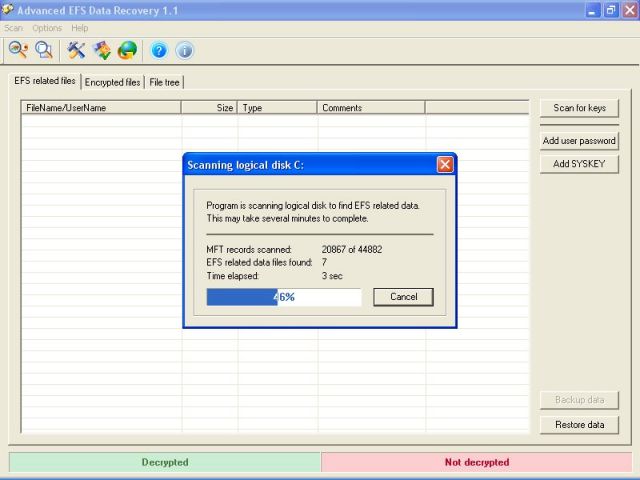Click the blue info About icon
Viewport: 640px width, 480px height.
184,51
